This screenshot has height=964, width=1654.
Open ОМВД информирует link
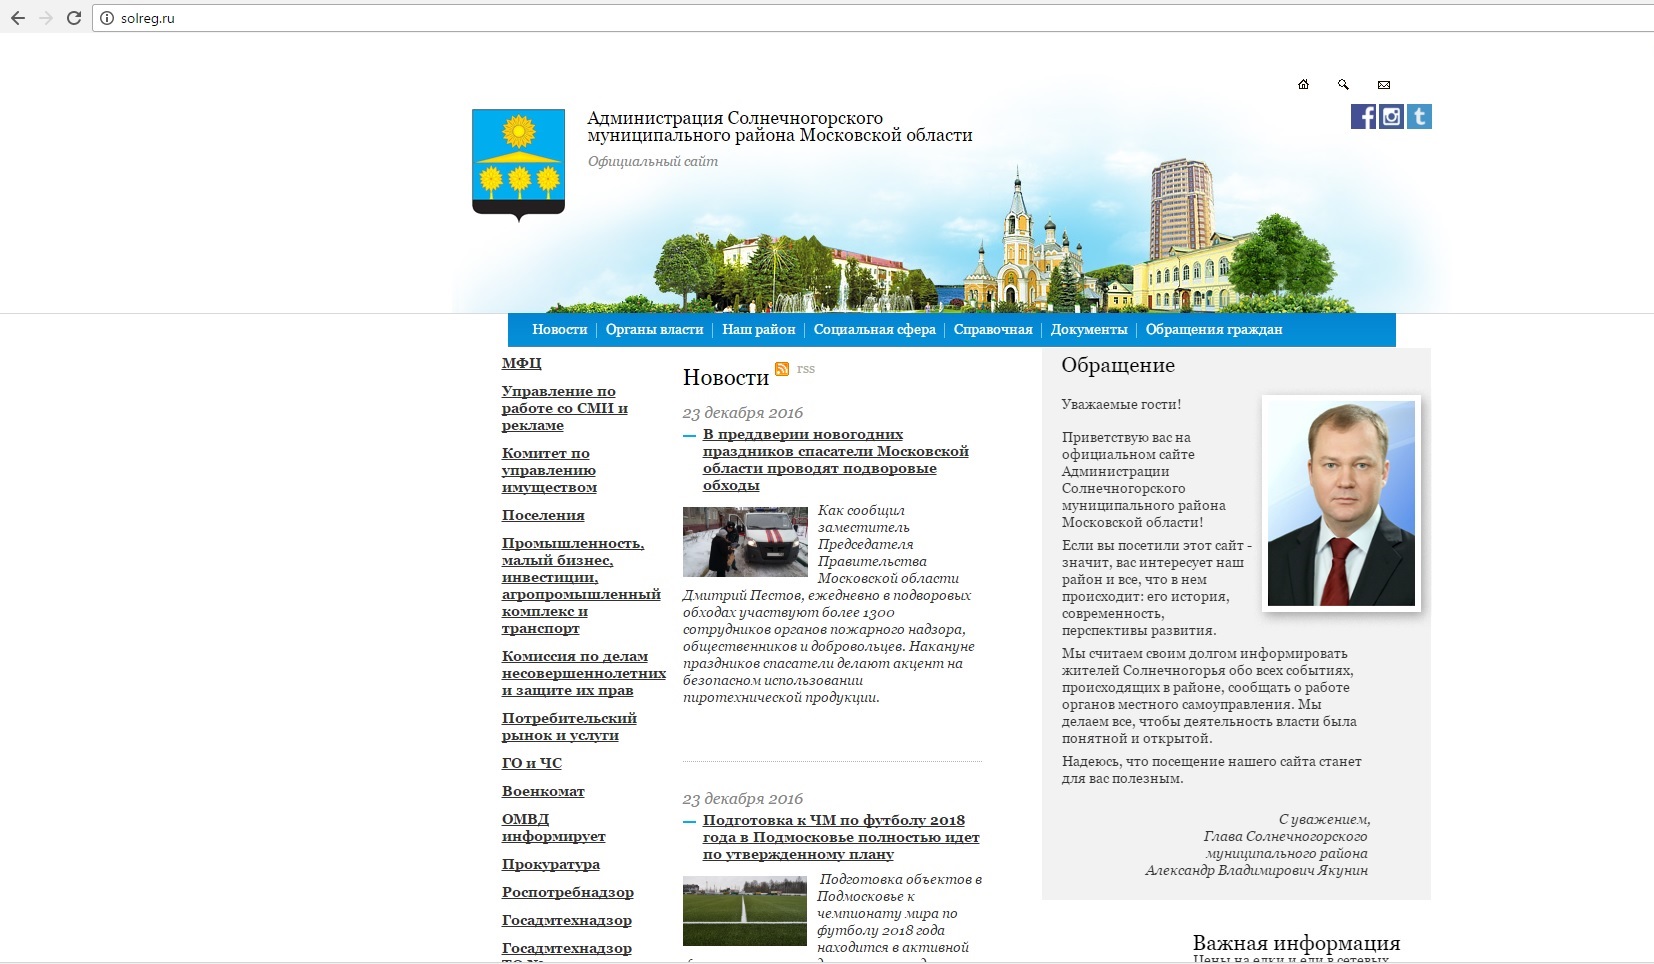click(x=553, y=827)
